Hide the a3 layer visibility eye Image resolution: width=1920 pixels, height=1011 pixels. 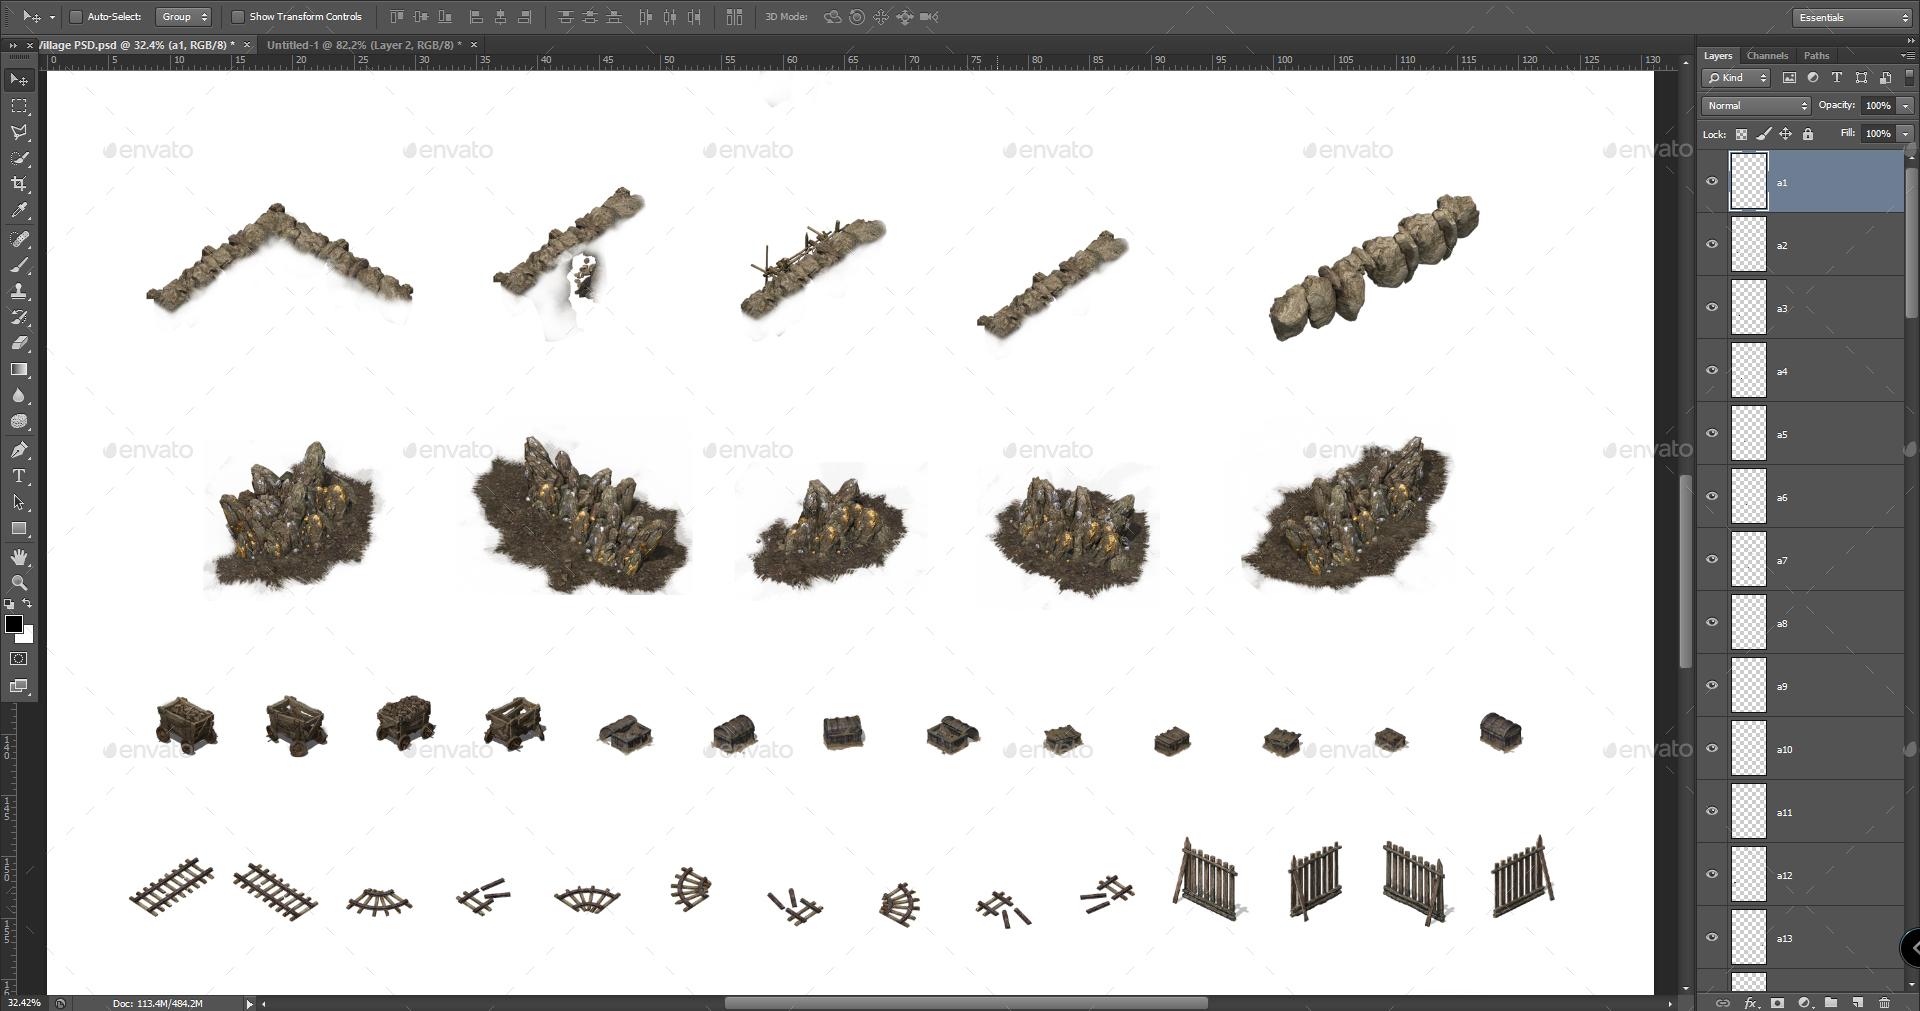(1712, 307)
